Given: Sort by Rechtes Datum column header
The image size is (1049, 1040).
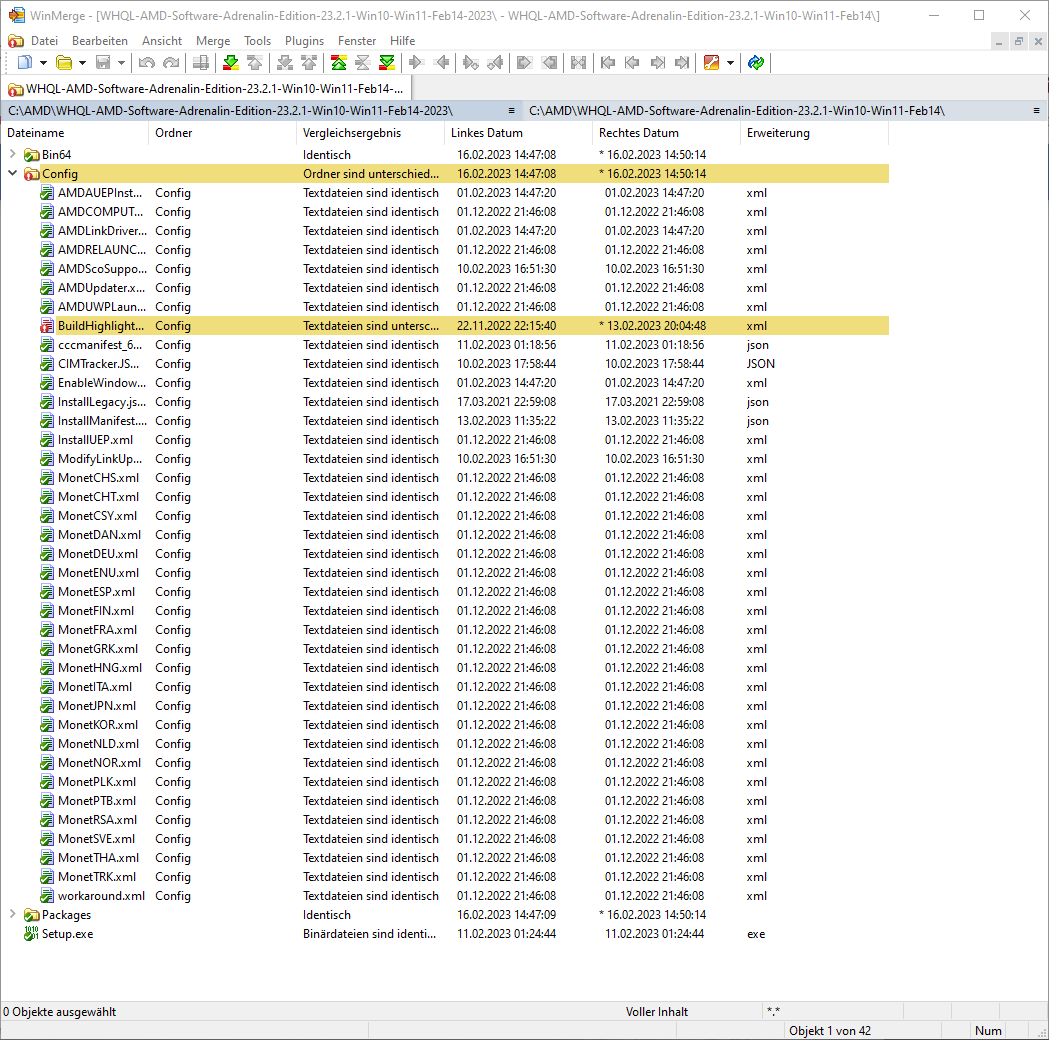Looking at the screenshot, I should [666, 133].
